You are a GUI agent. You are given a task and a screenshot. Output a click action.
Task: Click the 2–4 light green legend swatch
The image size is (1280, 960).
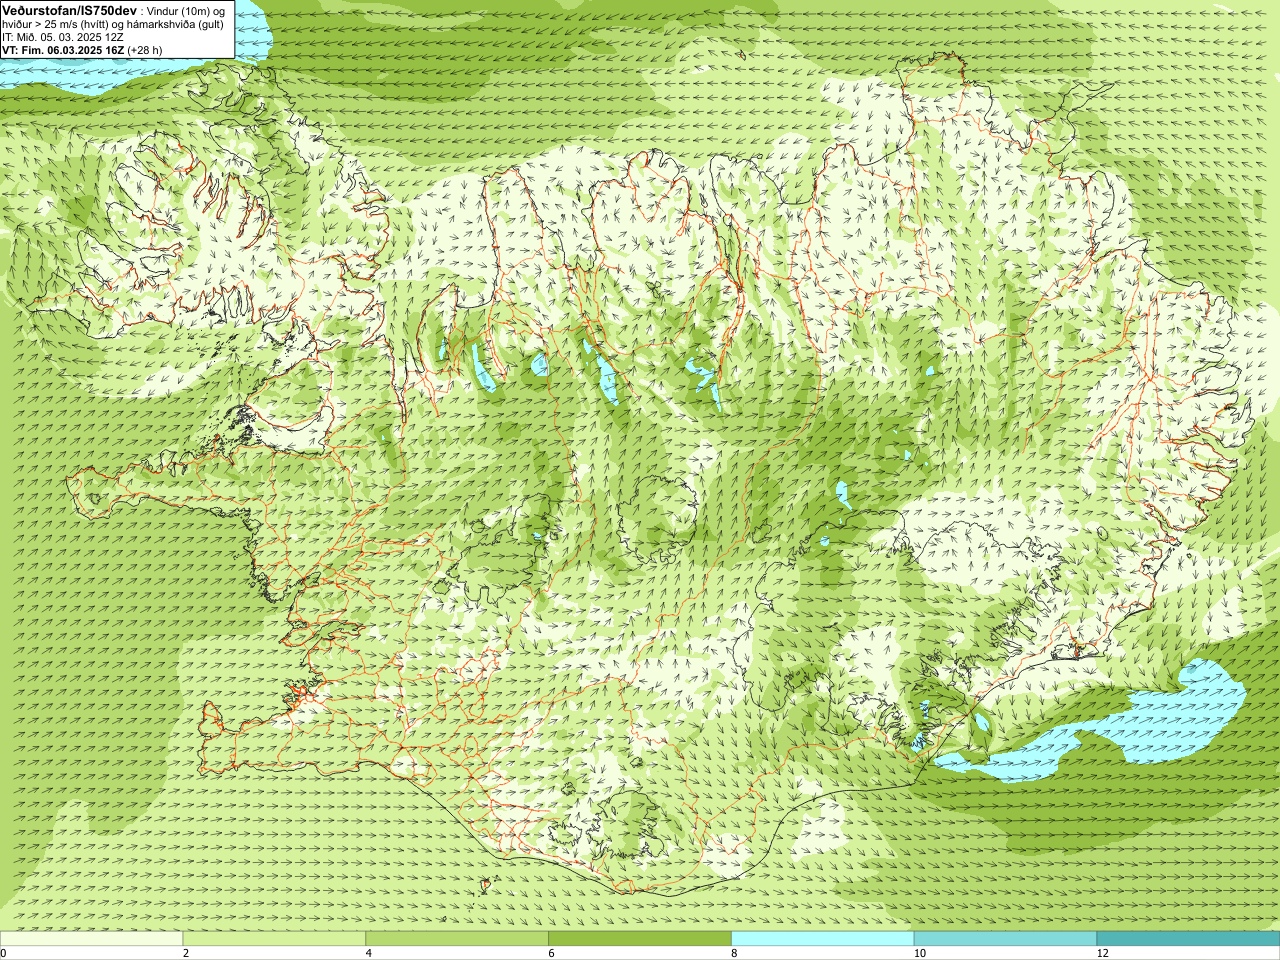coord(274,939)
